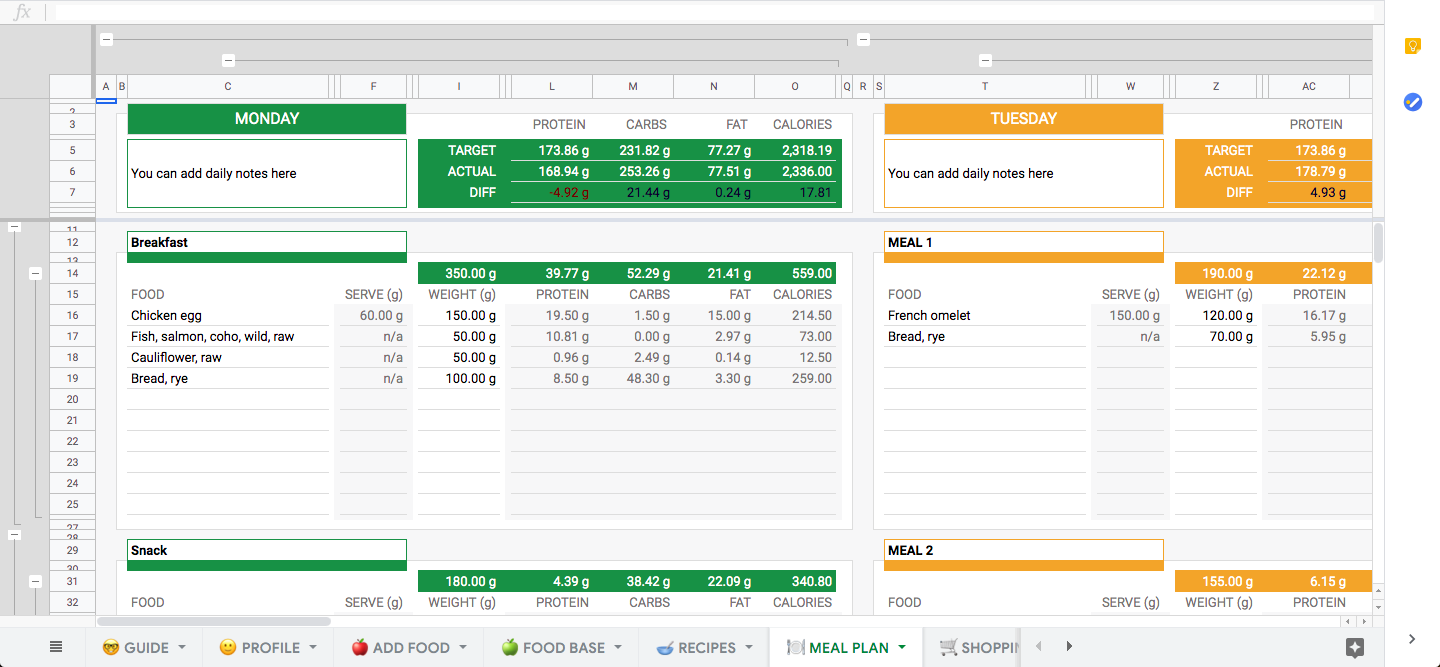
Task: Open the RECIPES tab dropdown arrow
Action: pyautogui.click(x=748, y=647)
